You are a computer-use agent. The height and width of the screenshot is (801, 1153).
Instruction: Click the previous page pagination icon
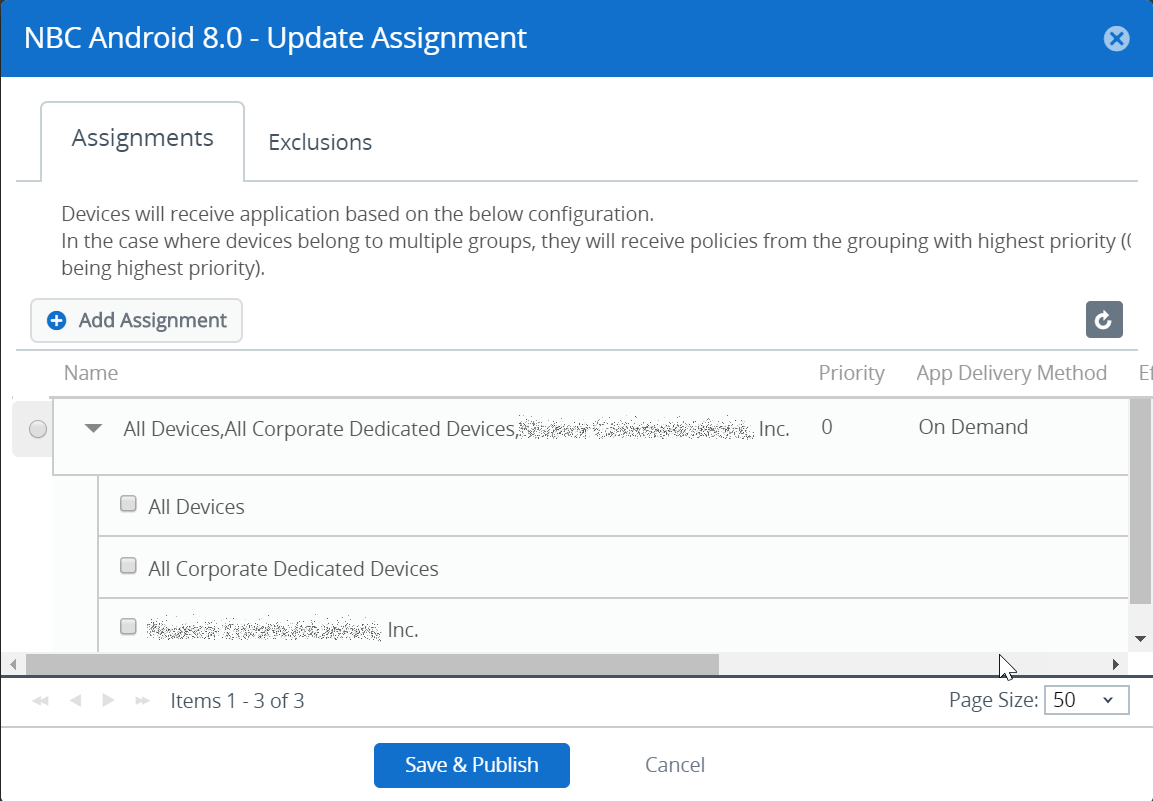[x=74, y=701]
